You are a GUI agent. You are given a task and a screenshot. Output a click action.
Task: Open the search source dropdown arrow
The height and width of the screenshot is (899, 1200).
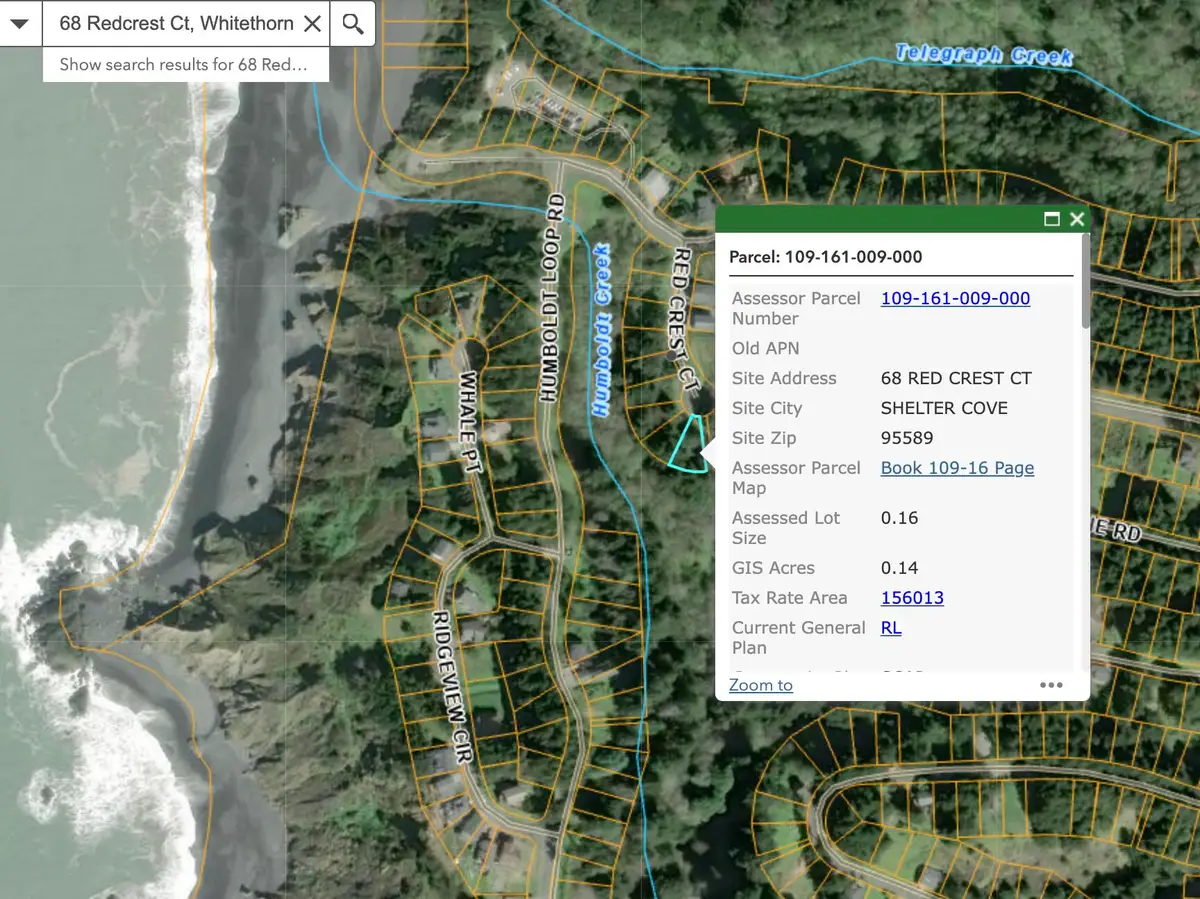coord(20,23)
